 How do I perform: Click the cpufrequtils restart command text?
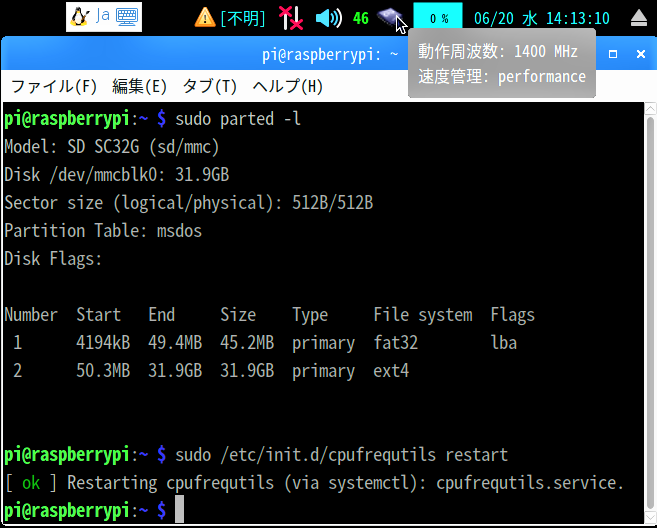tap(341, 455)
